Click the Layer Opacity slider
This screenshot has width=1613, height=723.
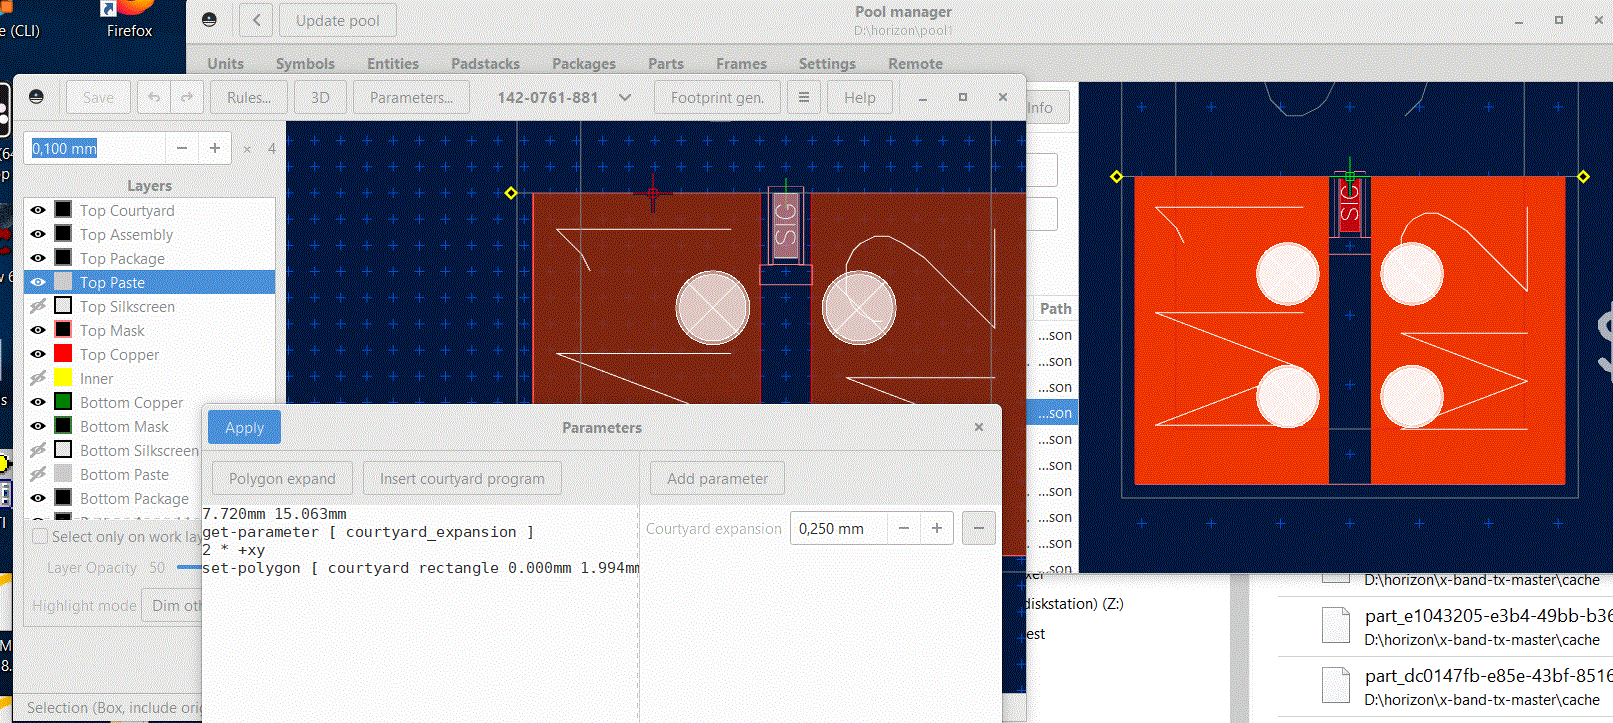pos(190,567)
